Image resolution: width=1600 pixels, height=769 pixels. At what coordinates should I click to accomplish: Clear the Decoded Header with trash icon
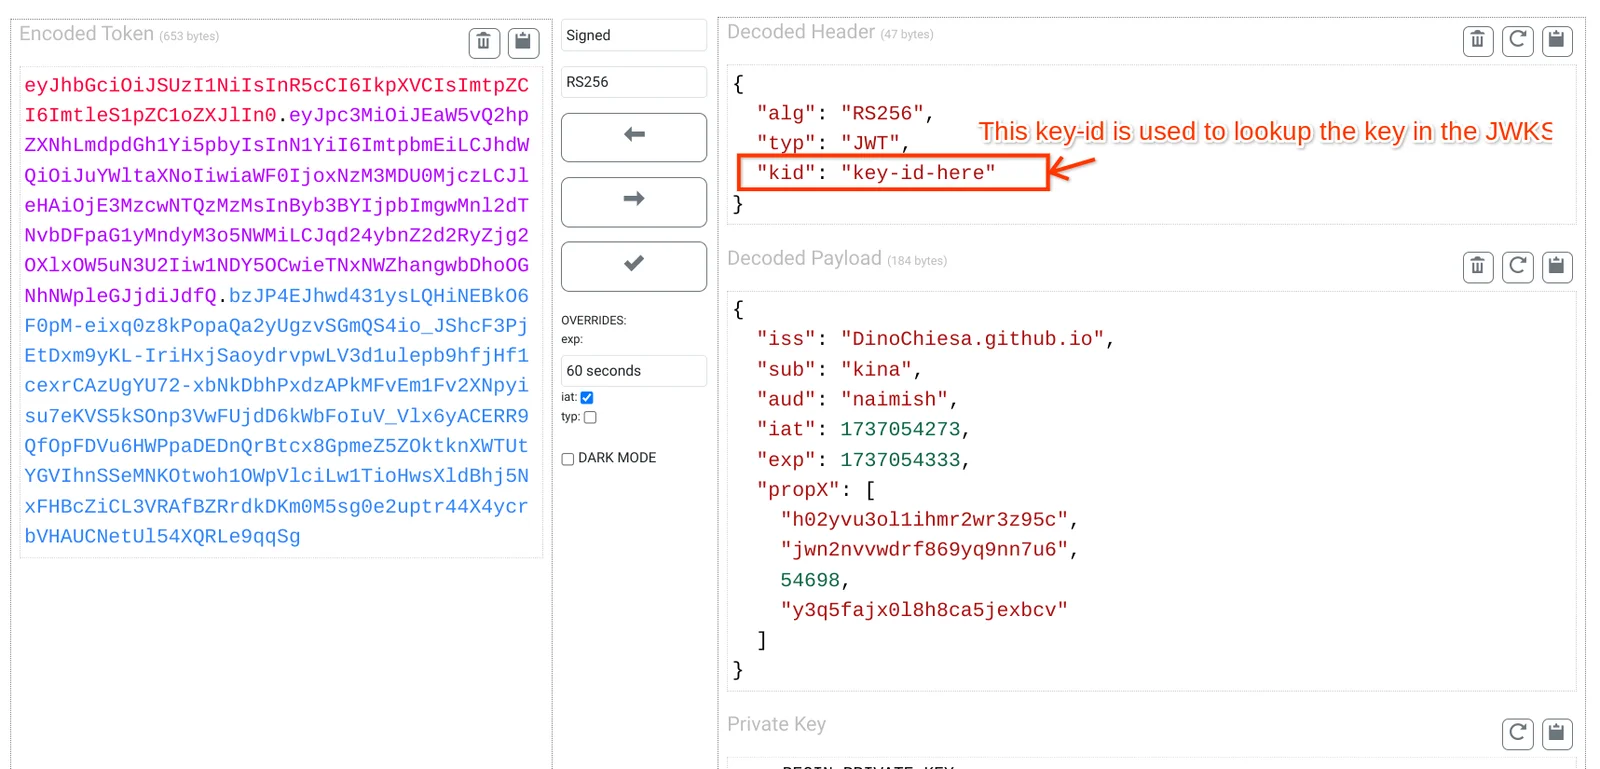click(x=1478, y=40)
